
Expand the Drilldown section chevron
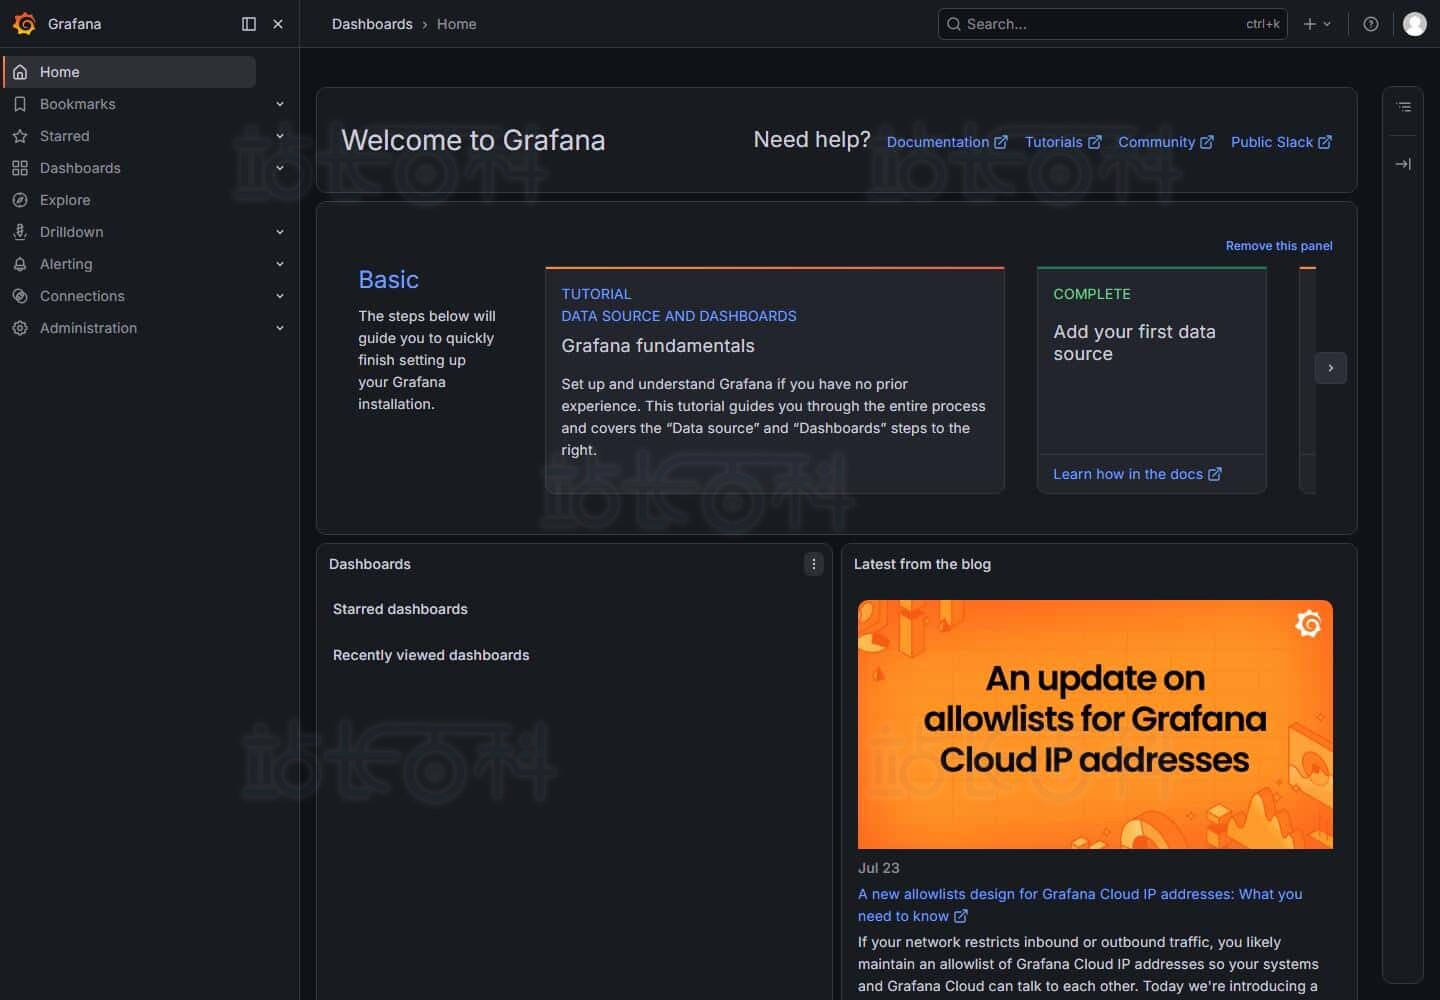coord(280,232)
